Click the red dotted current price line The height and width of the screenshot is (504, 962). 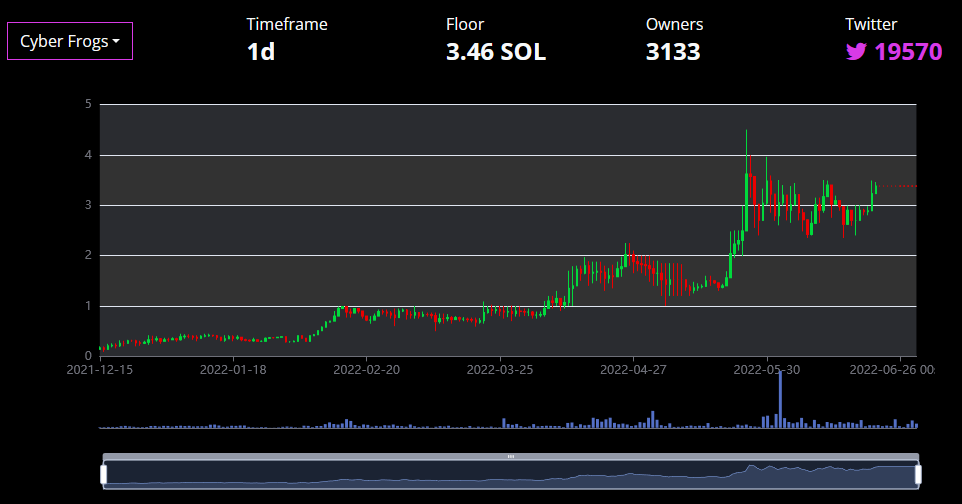tap(897, 186)
